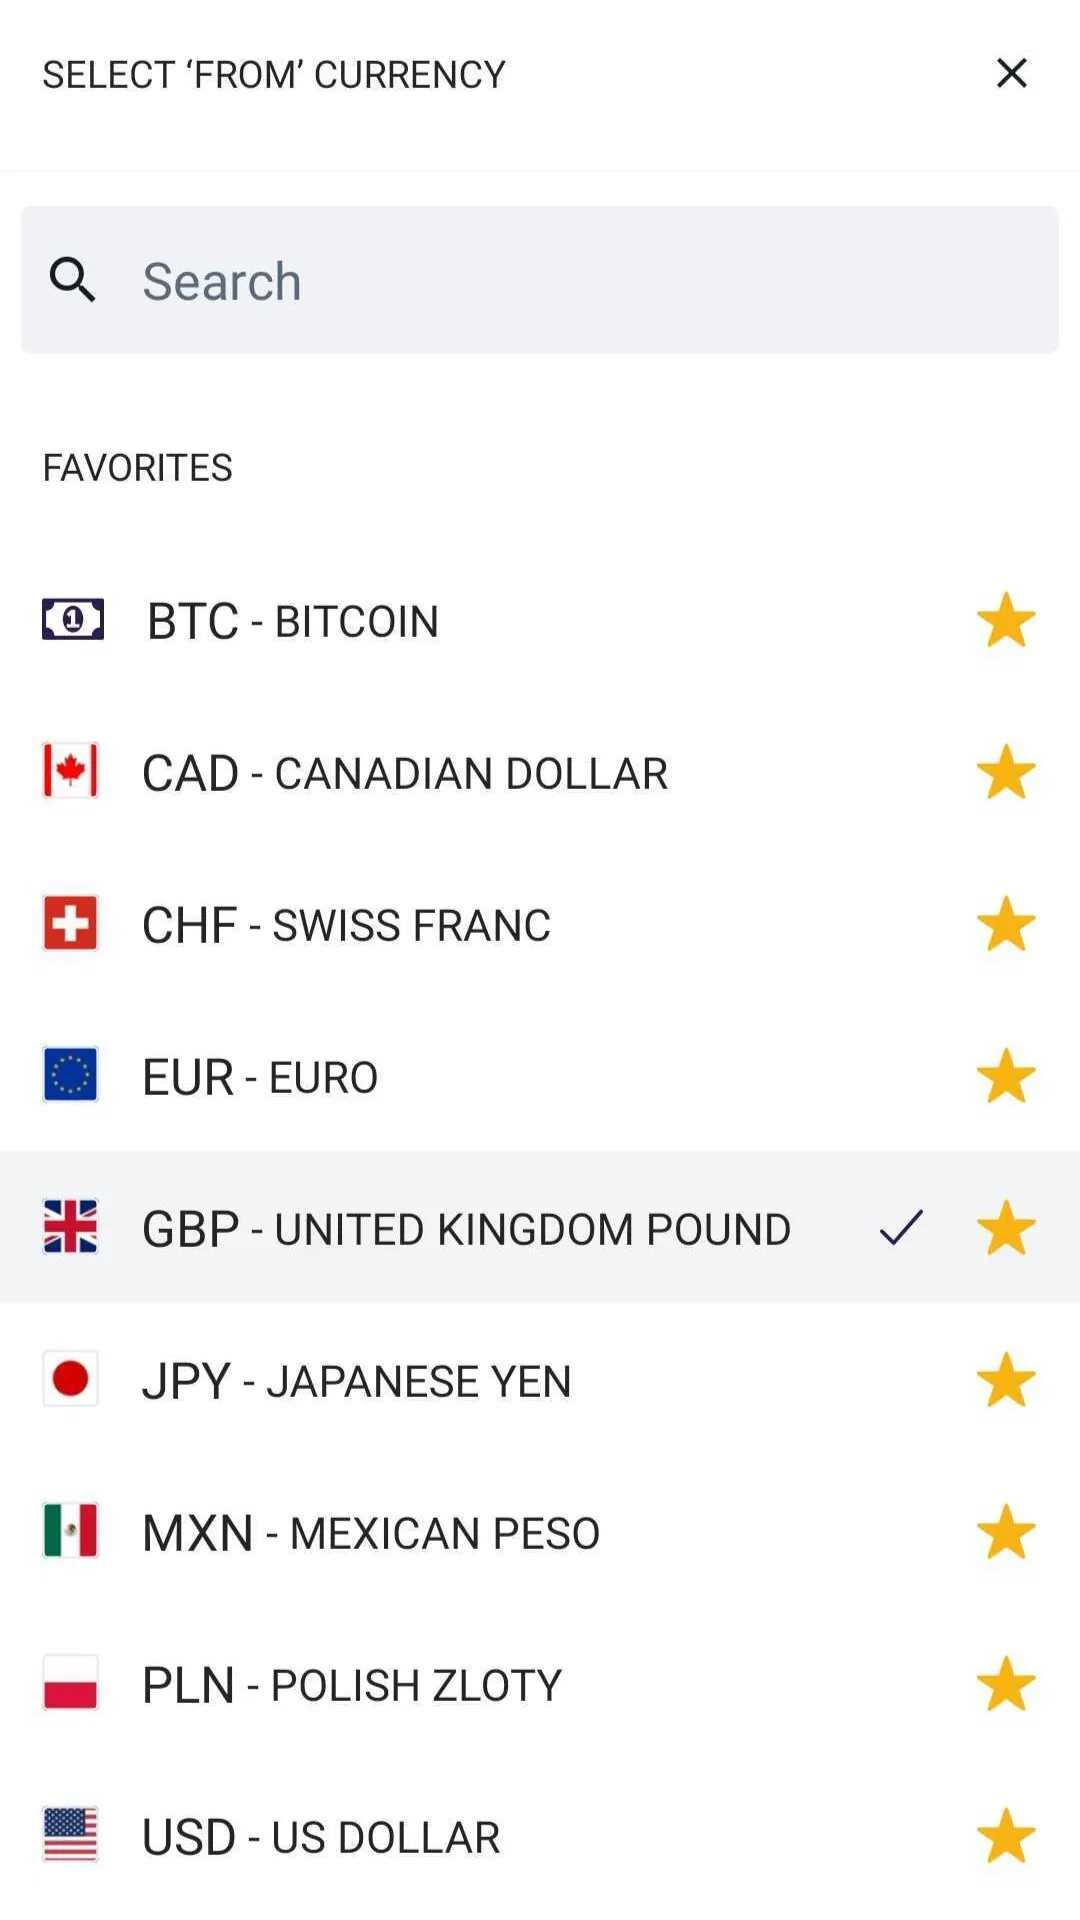Click the Swiss flag icon
Image resolution: width=1080 pixels, height=1920 pixels.
click(70, 923)
